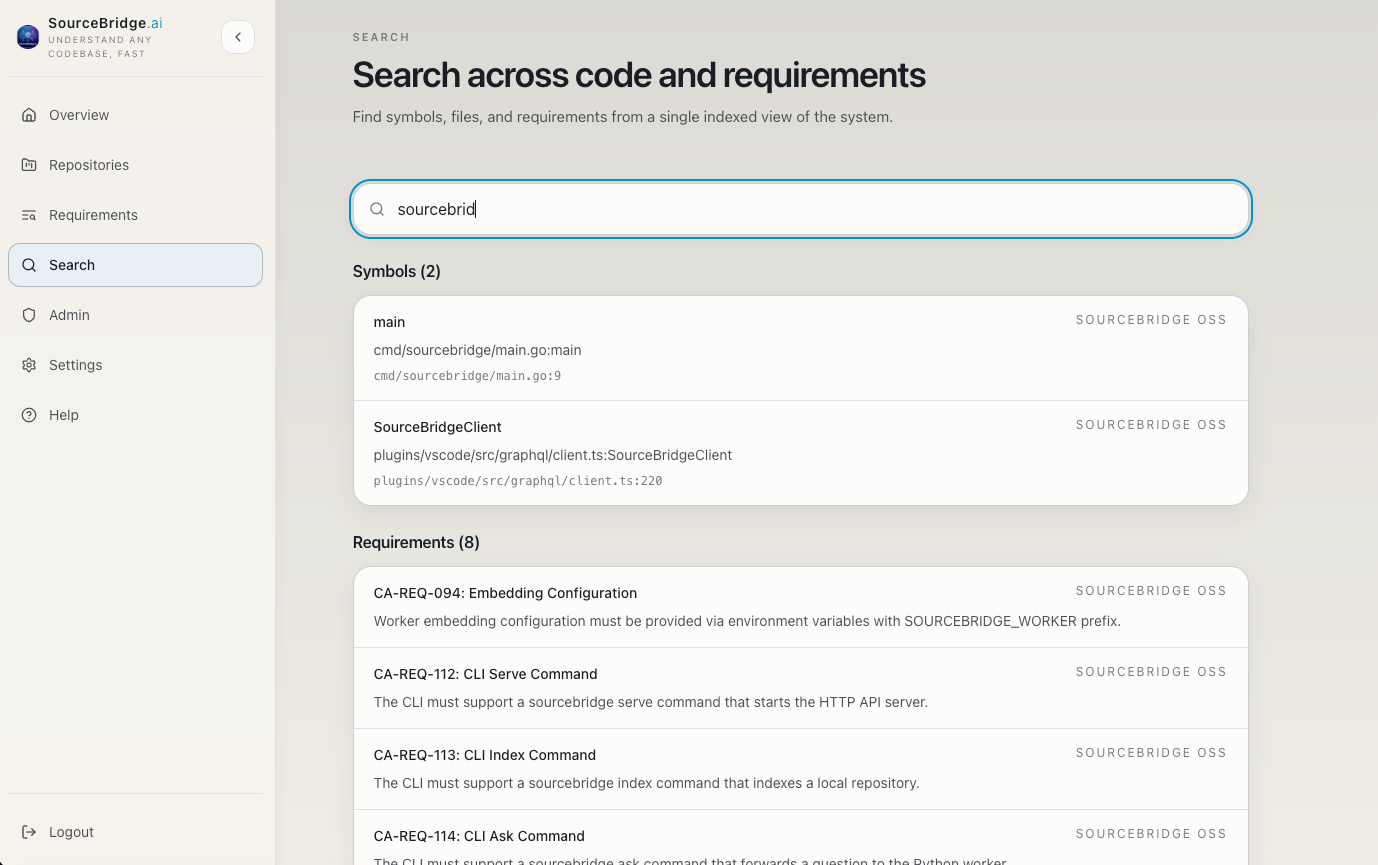Click the SOURCEBRIDGE OSS tag on CA-REQ-114

[x=1151, y=834]
